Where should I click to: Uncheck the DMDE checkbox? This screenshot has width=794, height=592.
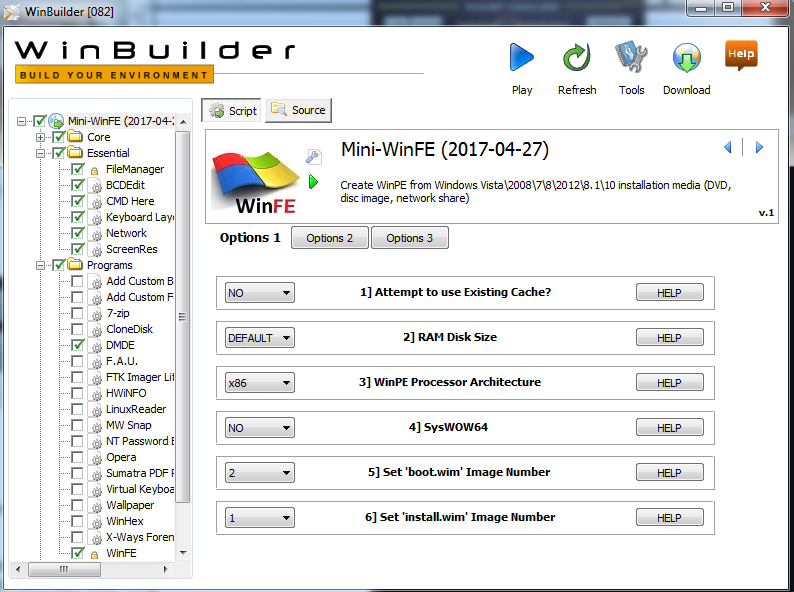[x=77, y=345]
